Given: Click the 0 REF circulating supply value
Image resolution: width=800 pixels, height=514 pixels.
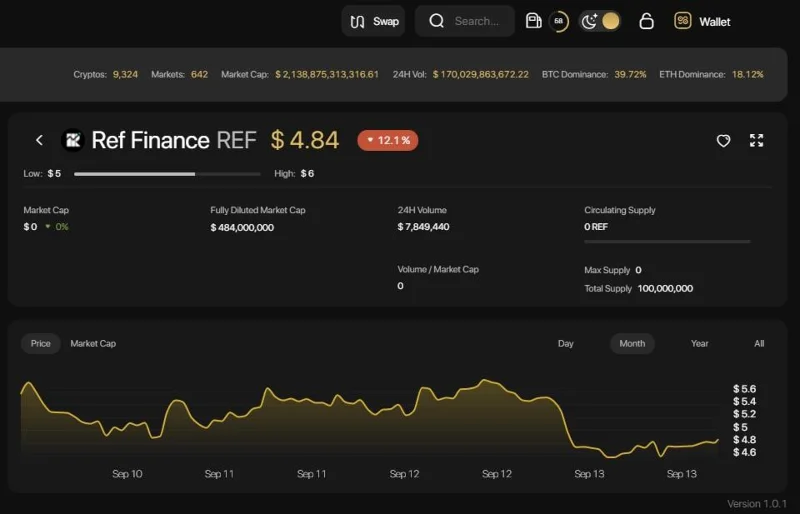Looking at the screenshot, I should [x=596, y=227].
